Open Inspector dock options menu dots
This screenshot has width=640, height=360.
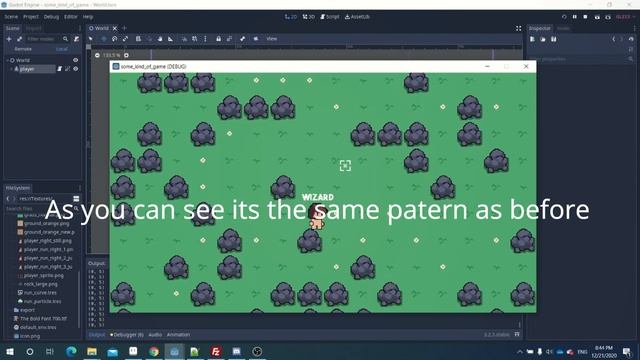point(634,29)
